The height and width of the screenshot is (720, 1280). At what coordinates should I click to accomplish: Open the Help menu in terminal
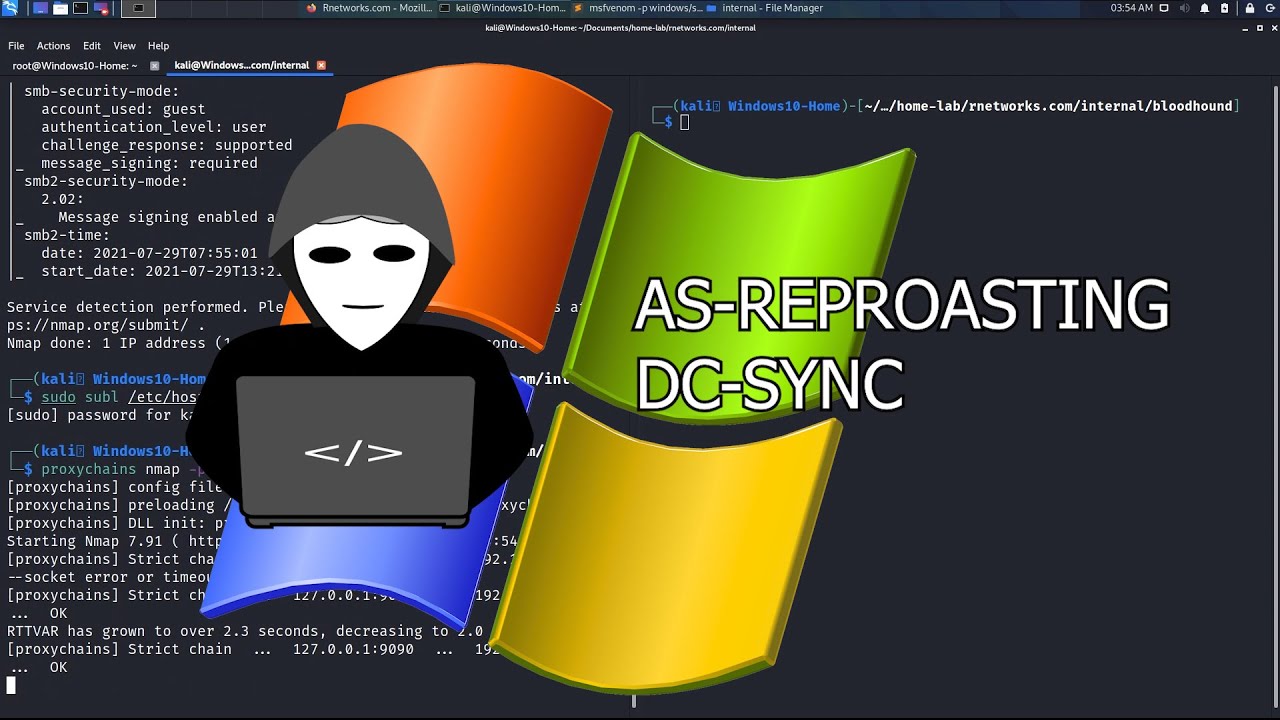click(158, 46)
